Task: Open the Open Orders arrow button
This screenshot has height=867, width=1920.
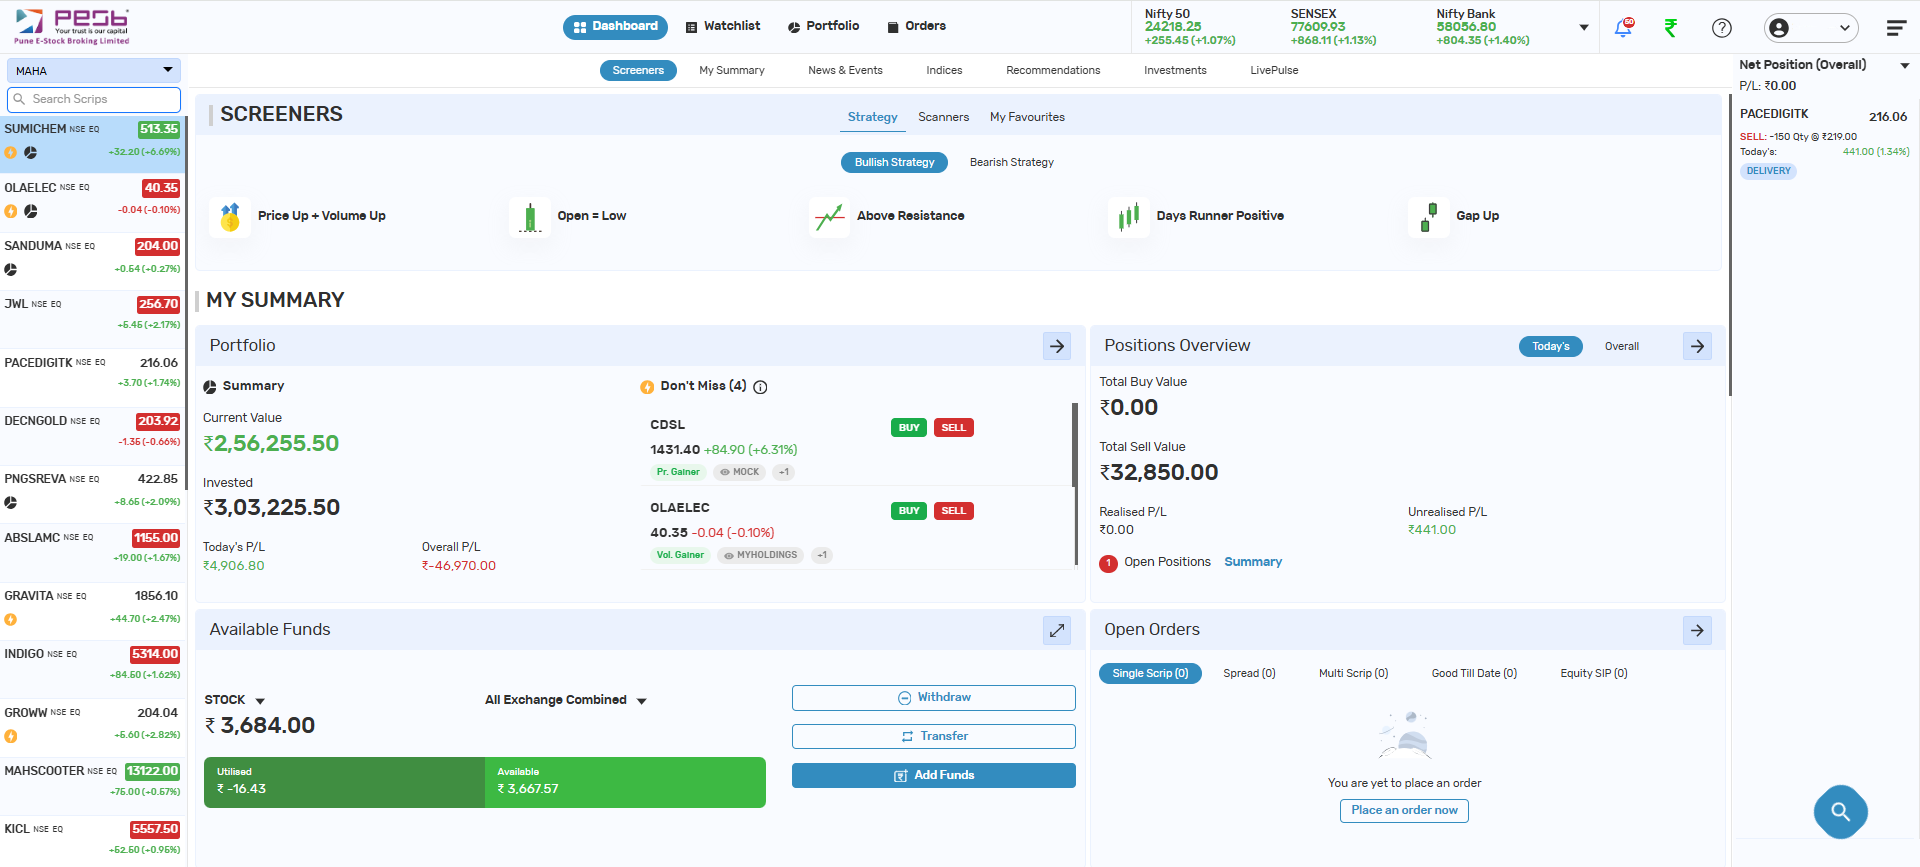Action: click(x=1697, y=630)
